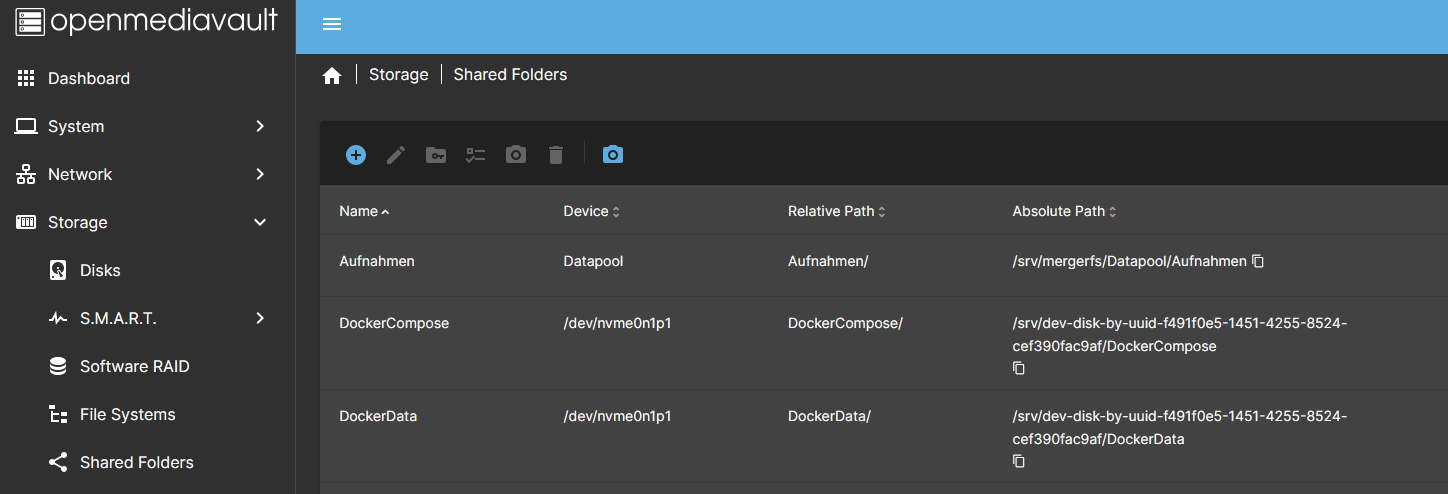The height and width of the screenshot is (494, 1448).
Task: Copy the DockerCompose absolute path
Action: pyautogui.click(x=1019, y=368)
